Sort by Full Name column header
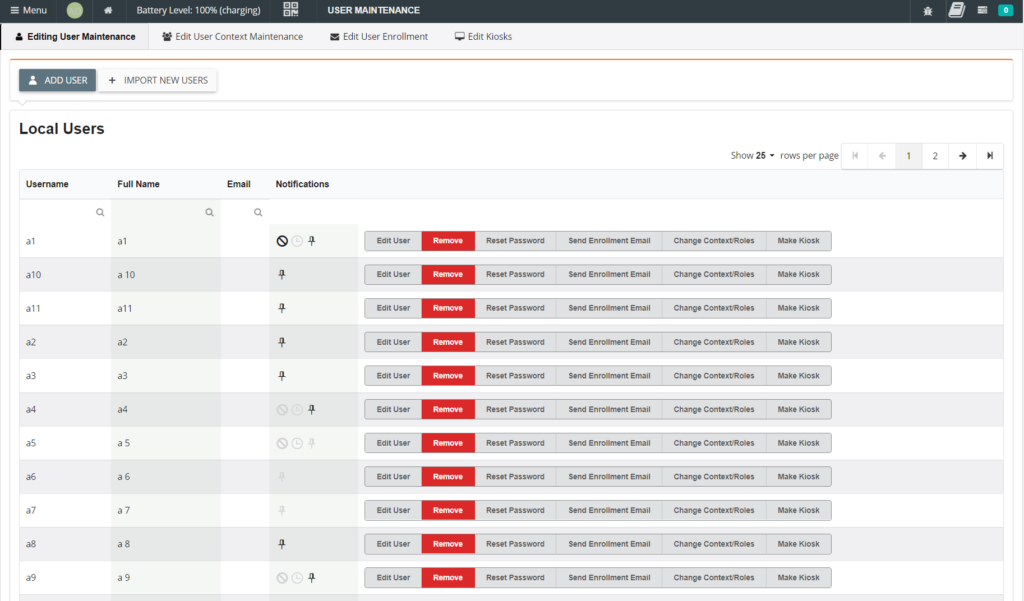 [138, 184]
